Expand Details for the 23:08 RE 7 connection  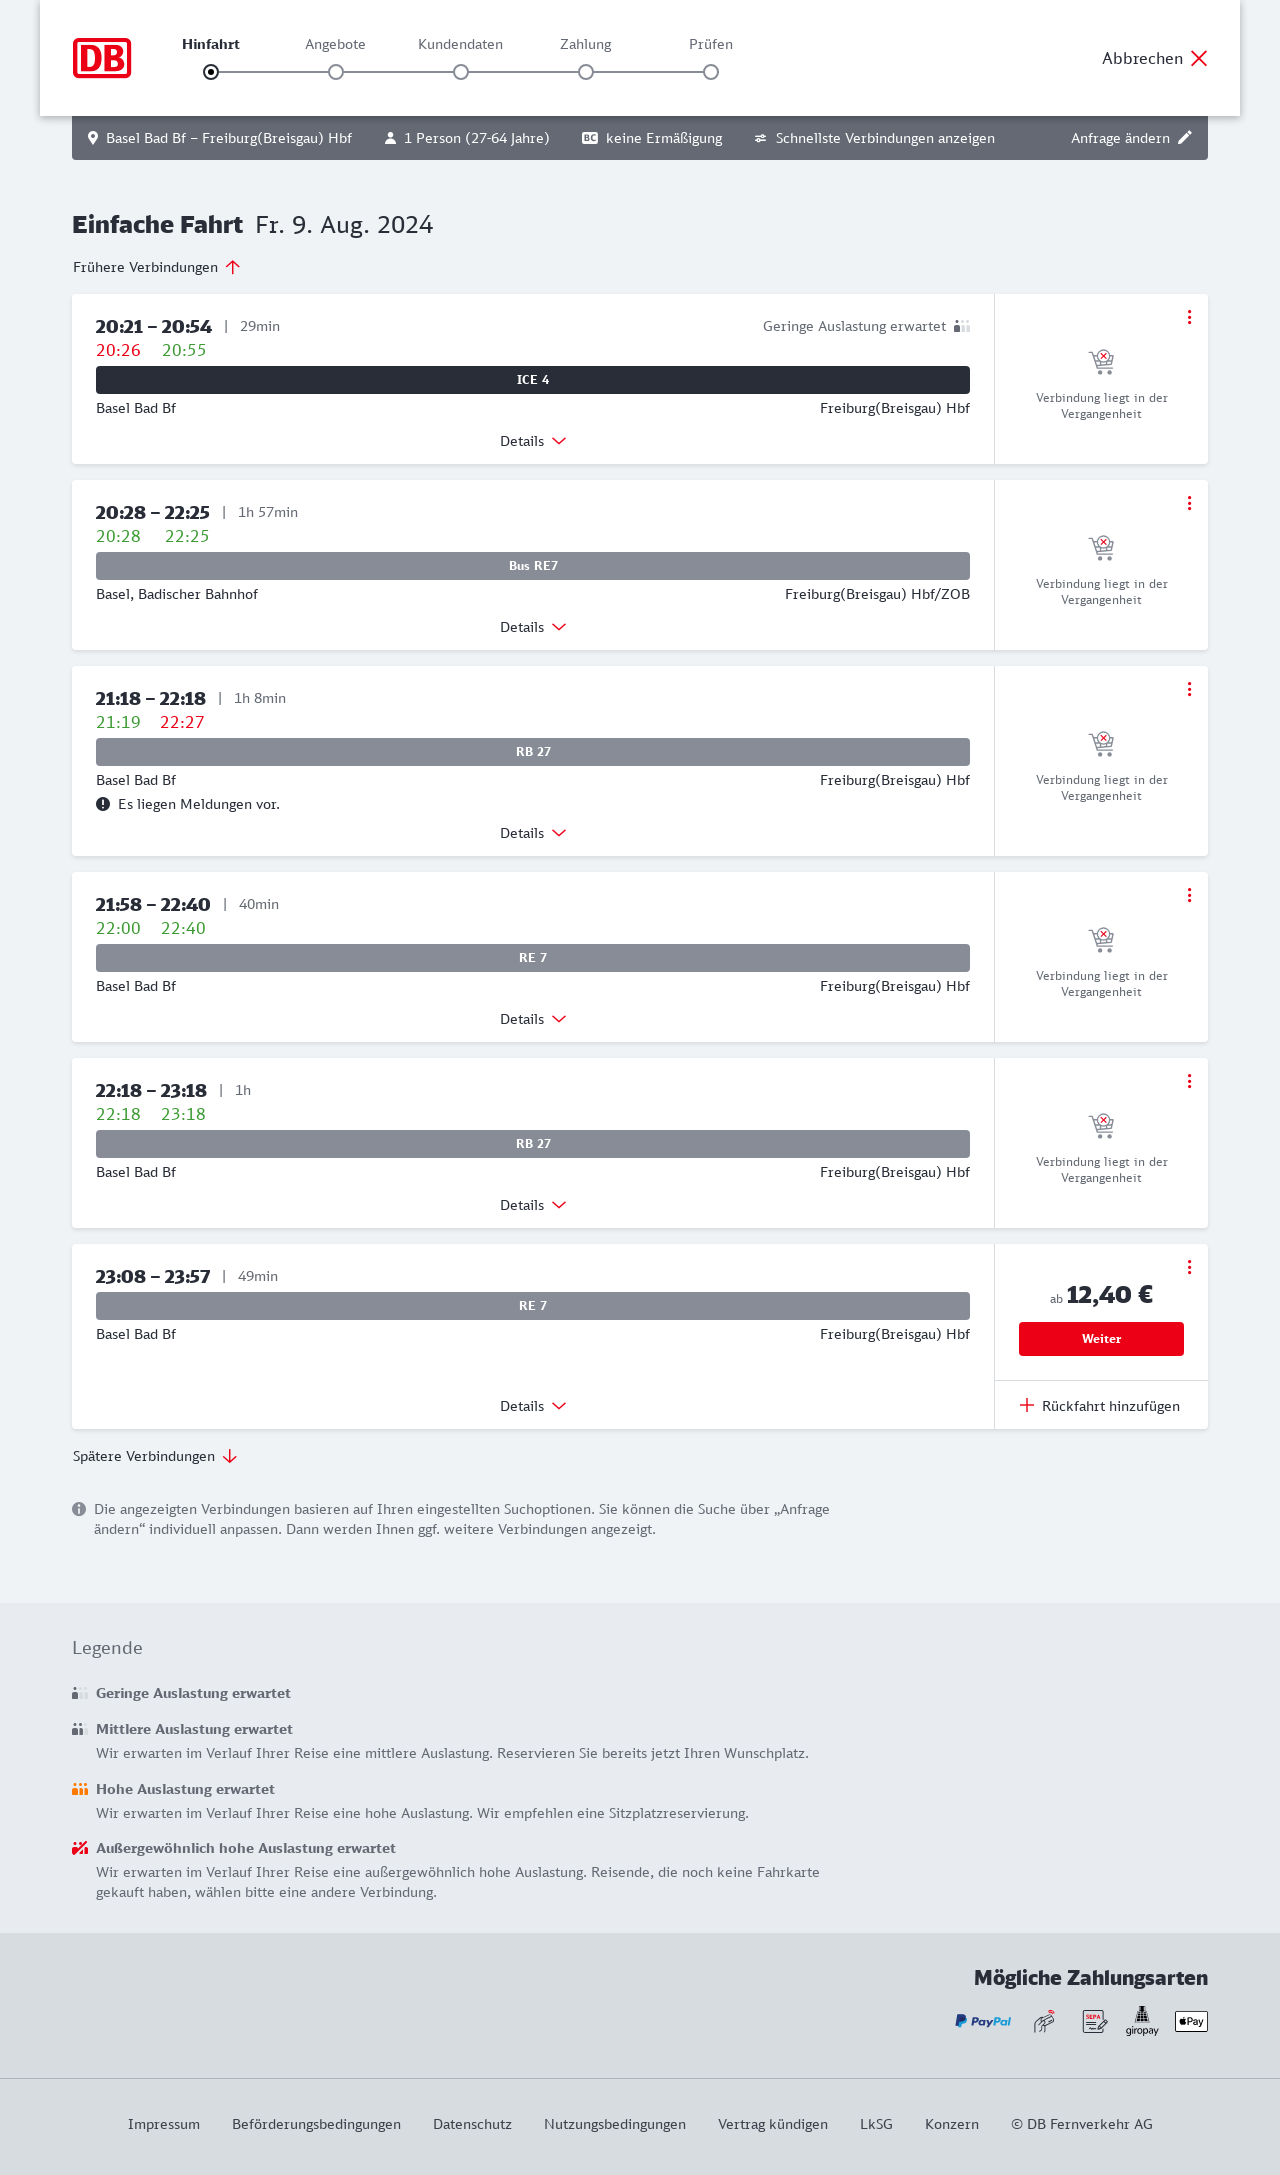[x=533, y=1406]
